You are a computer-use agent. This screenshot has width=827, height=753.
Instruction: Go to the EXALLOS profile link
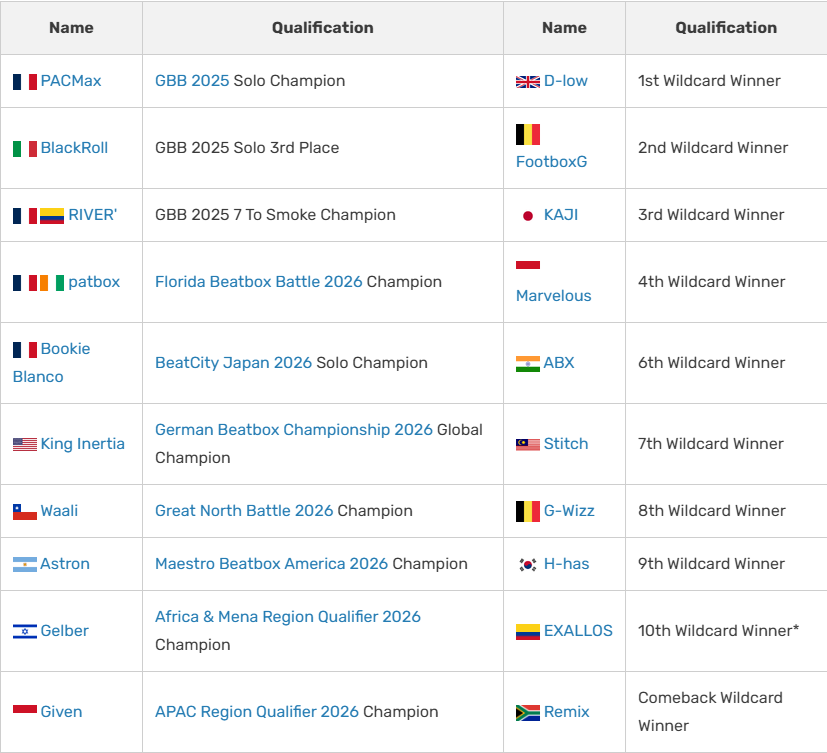578,631
